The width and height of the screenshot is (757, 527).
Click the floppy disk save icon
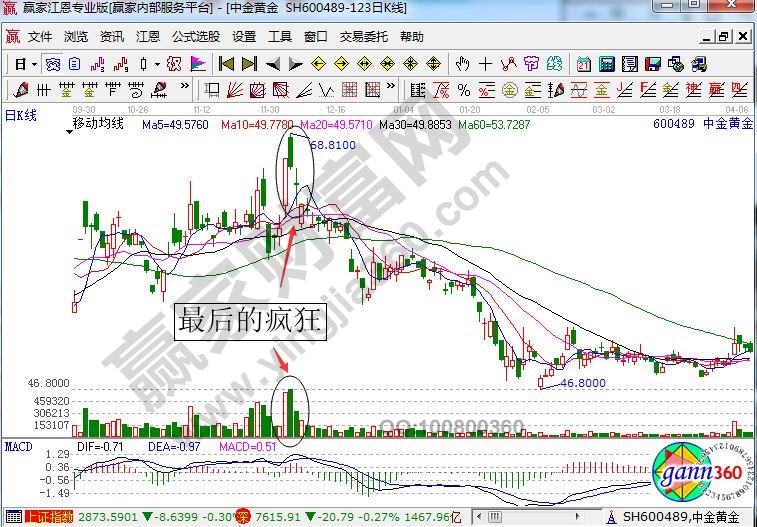tap(651, 64)
